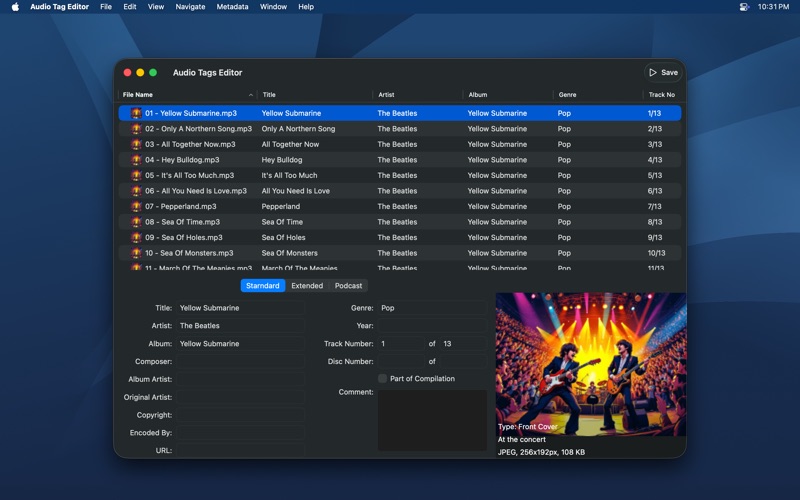The height and width of the screenshot is (500, 800).
Task: Open the File menu
Action: pyautogui.click(x=106, y=7)
